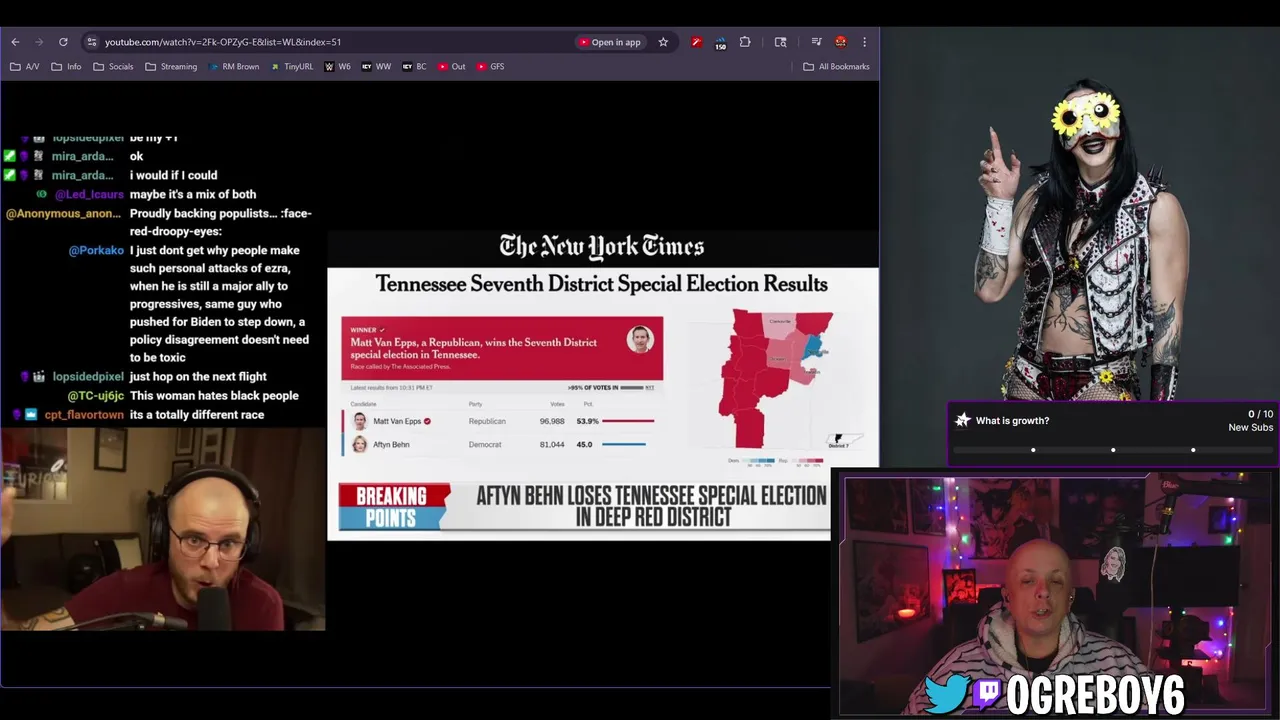The height and width of the screenshot is (720, 1280).
Task: Open the BC bookmark
Action: pyautogui.click(x=414, y=67)
